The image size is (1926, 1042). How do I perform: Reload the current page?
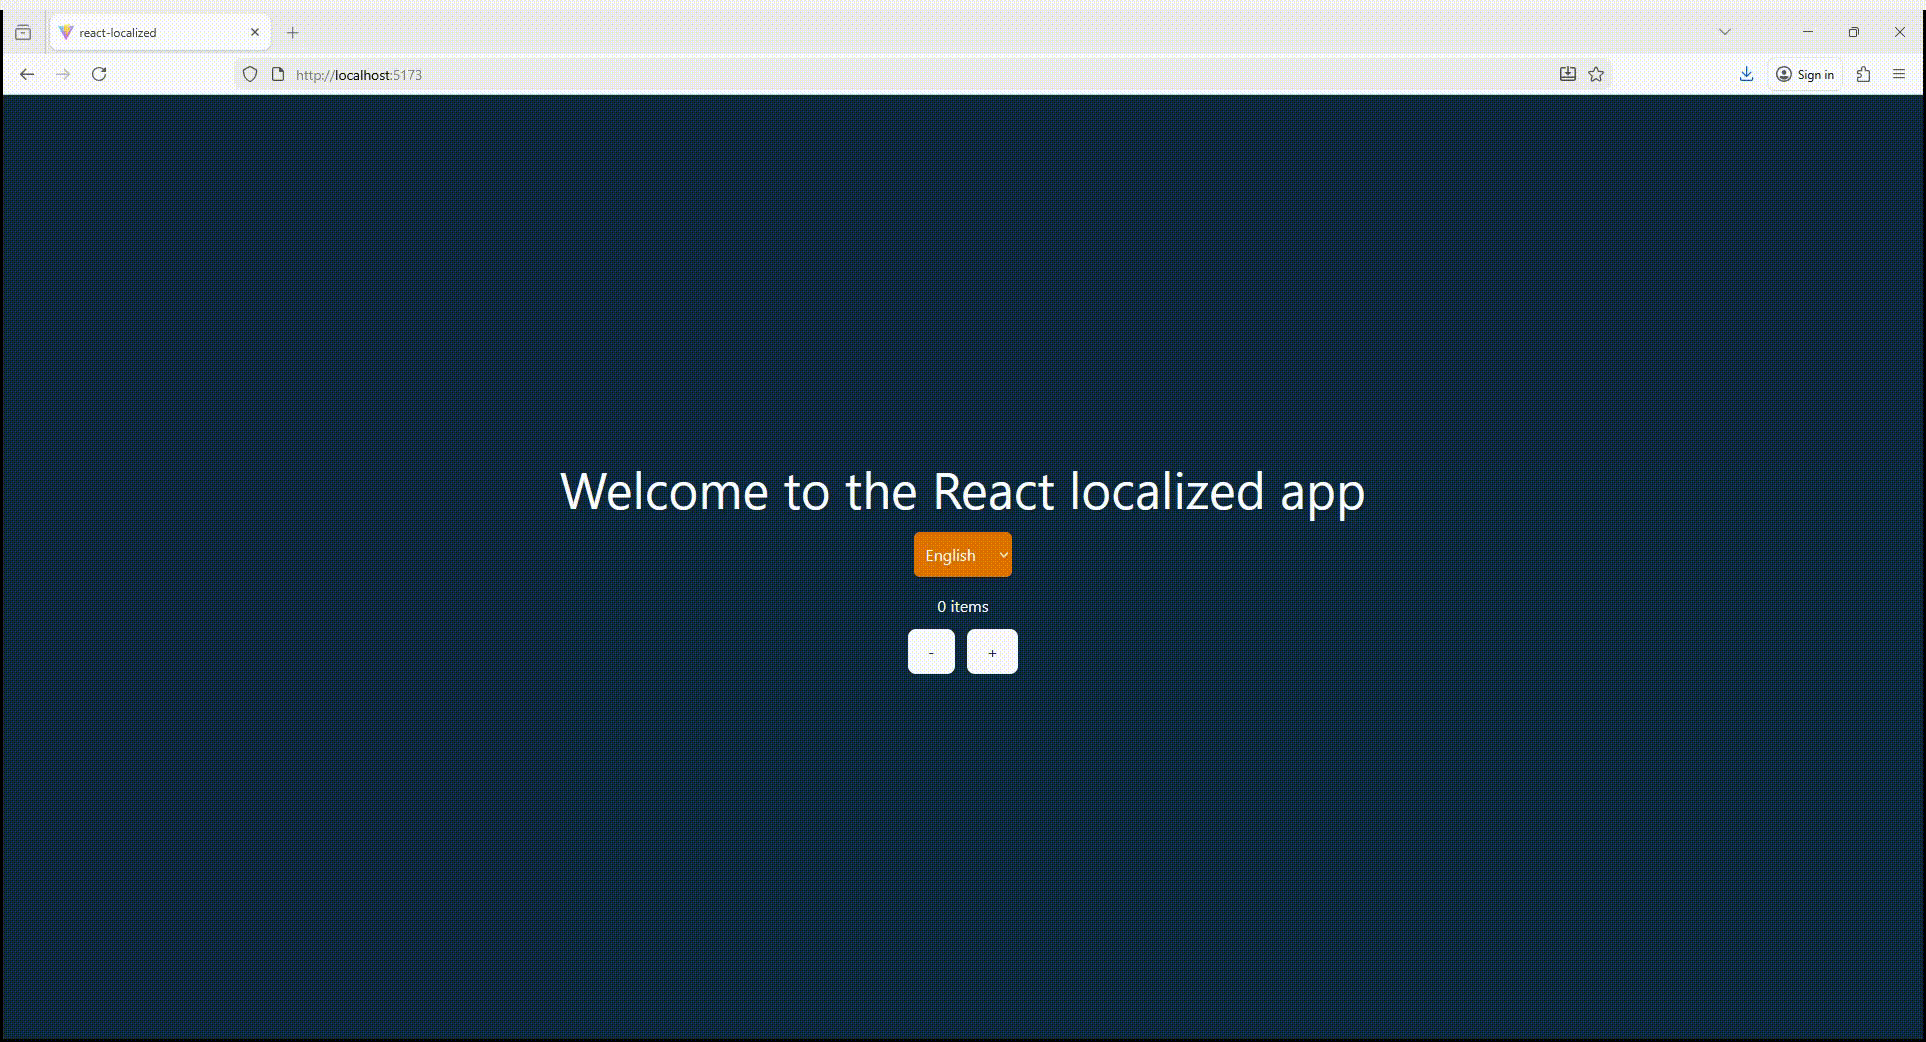[x=99, y=74]
